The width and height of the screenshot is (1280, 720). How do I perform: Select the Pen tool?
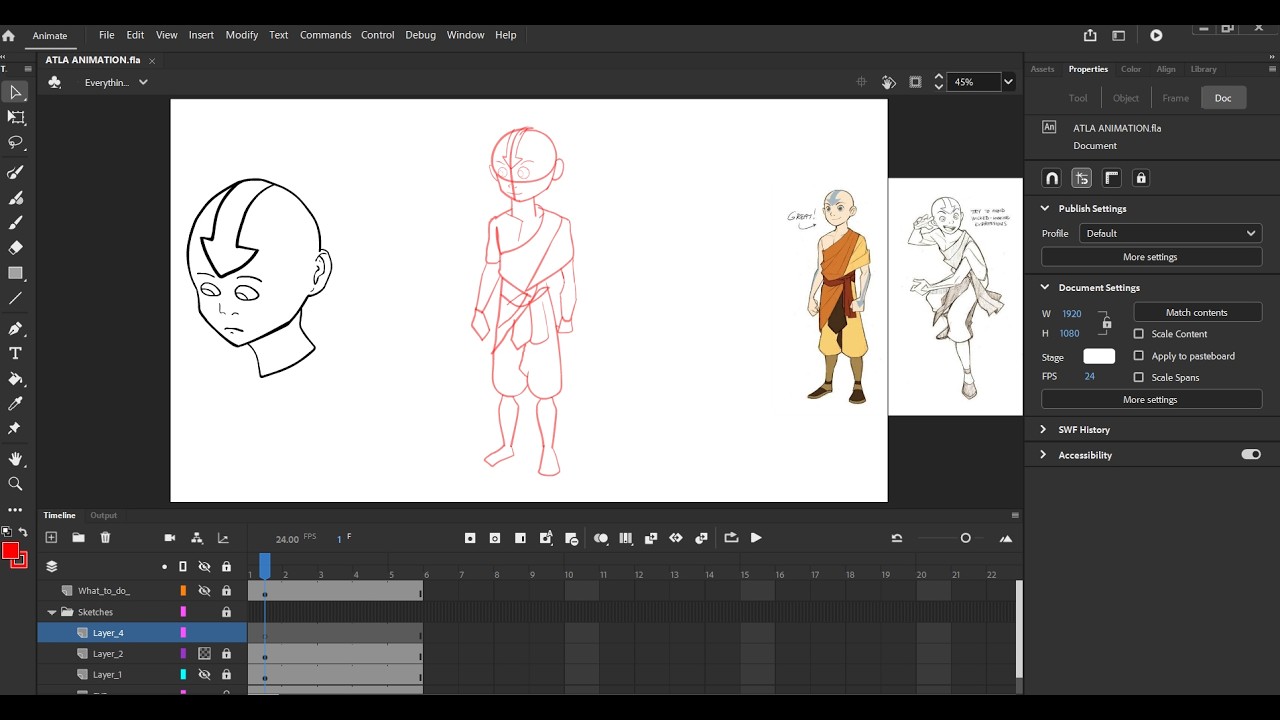click(x=15, y=328)
